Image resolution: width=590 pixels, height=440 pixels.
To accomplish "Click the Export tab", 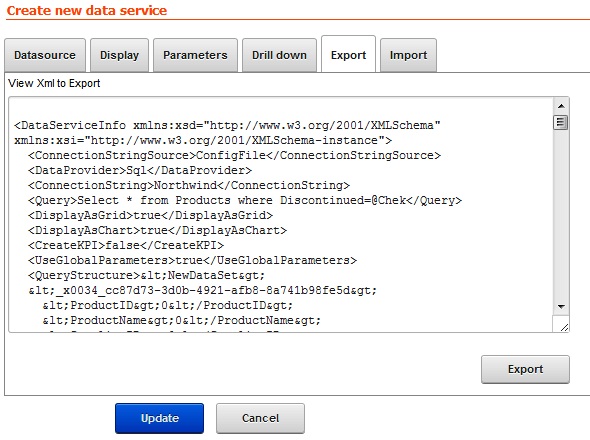I will [348, 55].
